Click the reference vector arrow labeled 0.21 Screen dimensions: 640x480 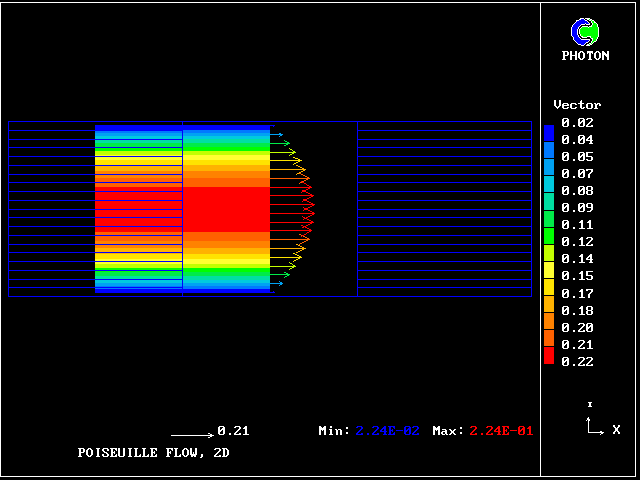coord(192,435)
